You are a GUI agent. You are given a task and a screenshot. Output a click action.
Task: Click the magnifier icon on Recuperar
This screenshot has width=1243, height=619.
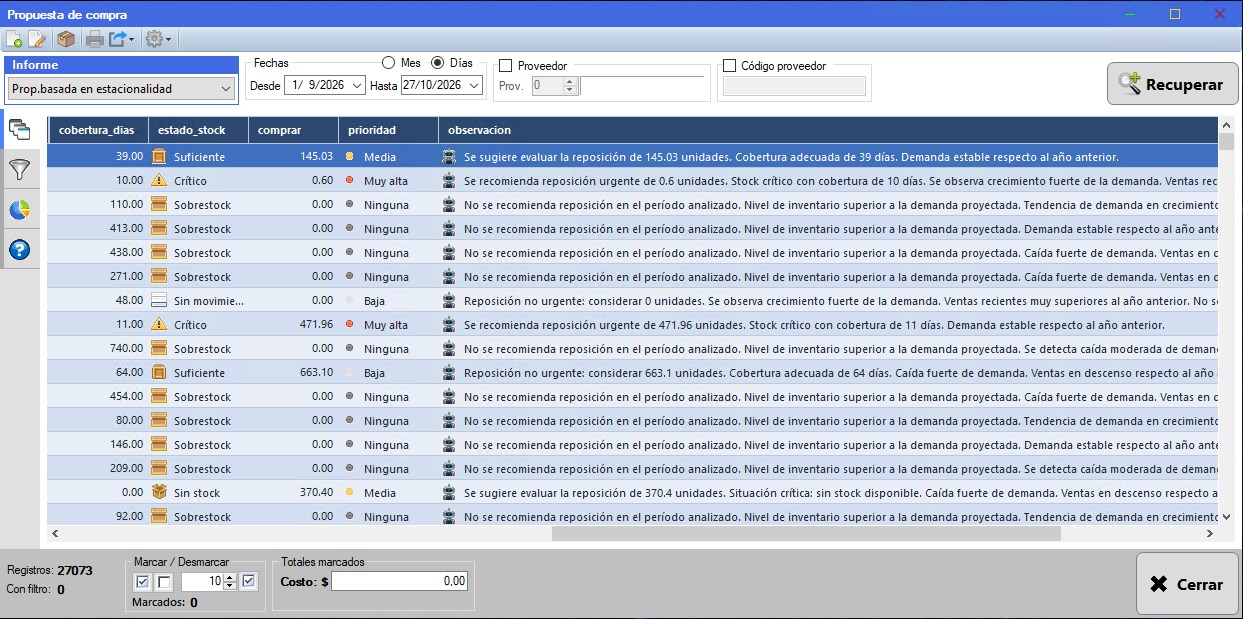[x=1130, y=84]
